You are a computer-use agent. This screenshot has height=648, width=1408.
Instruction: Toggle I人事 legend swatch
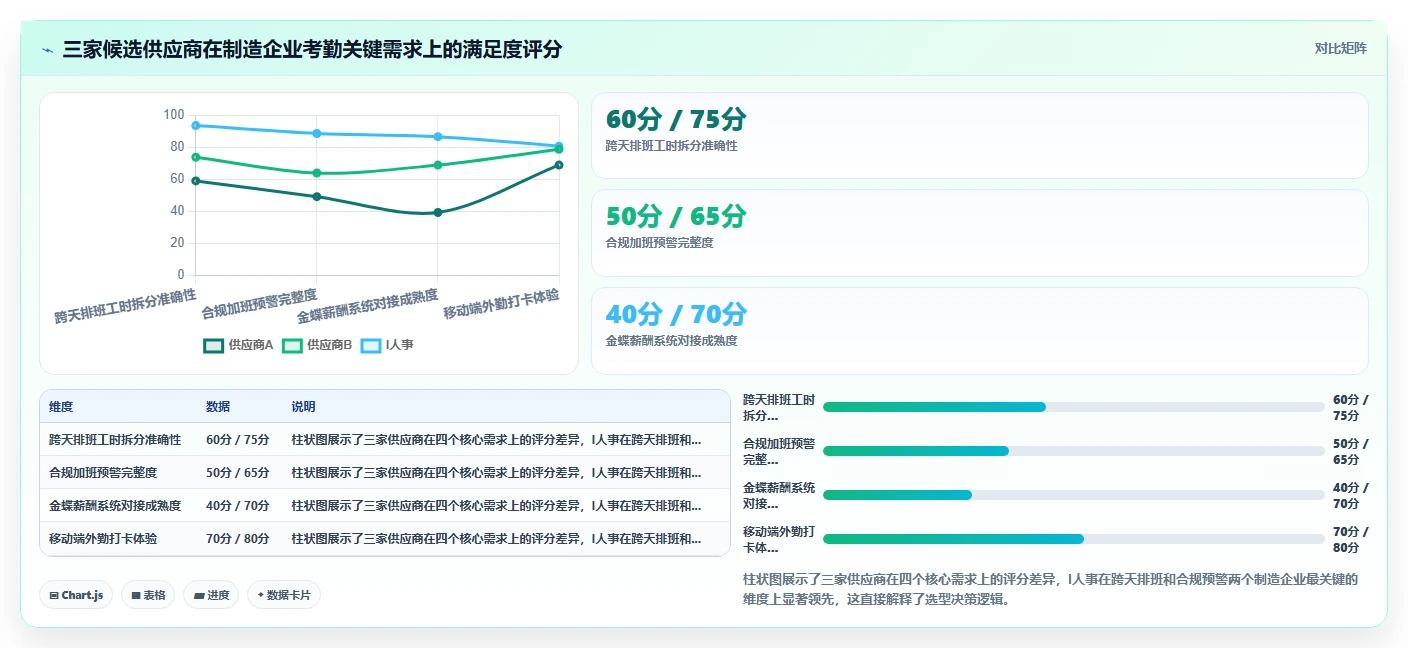[x=371, y=345]
